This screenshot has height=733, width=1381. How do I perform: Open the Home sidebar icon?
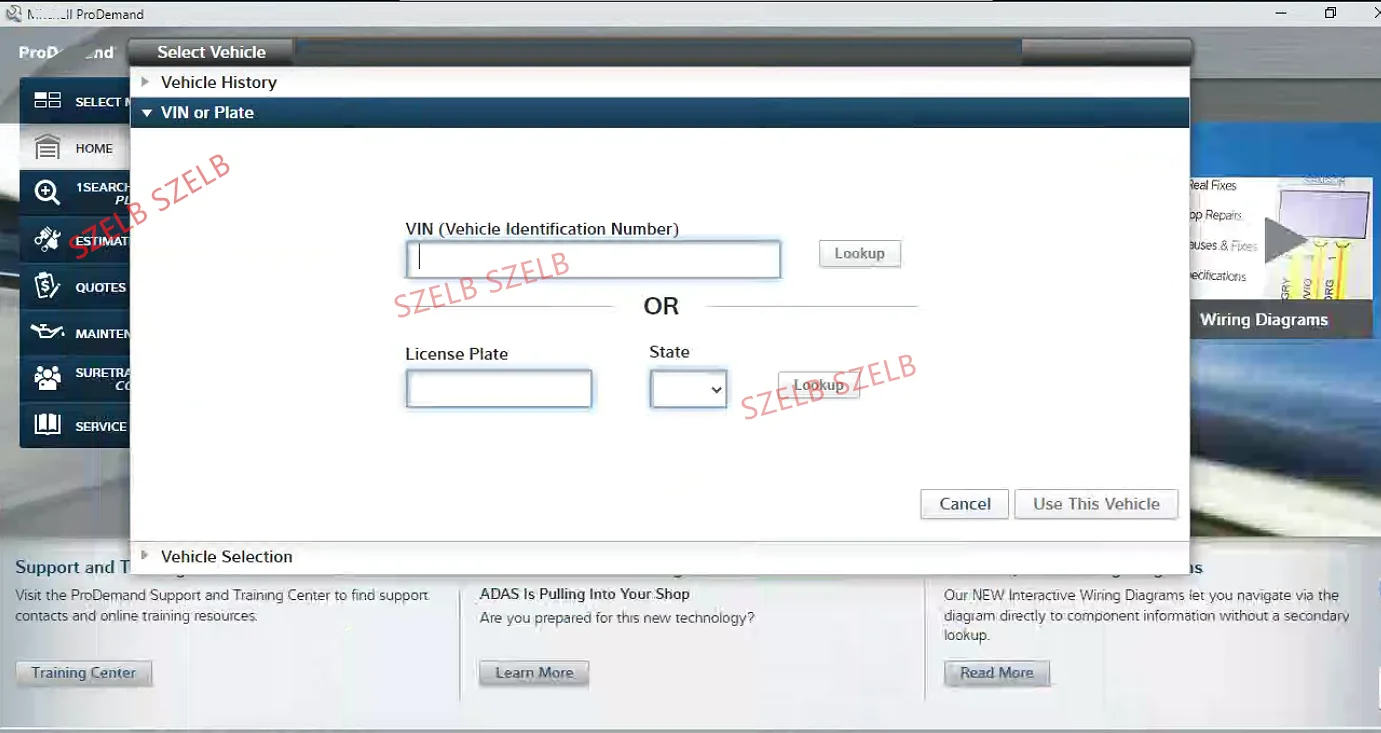point(47,148)
